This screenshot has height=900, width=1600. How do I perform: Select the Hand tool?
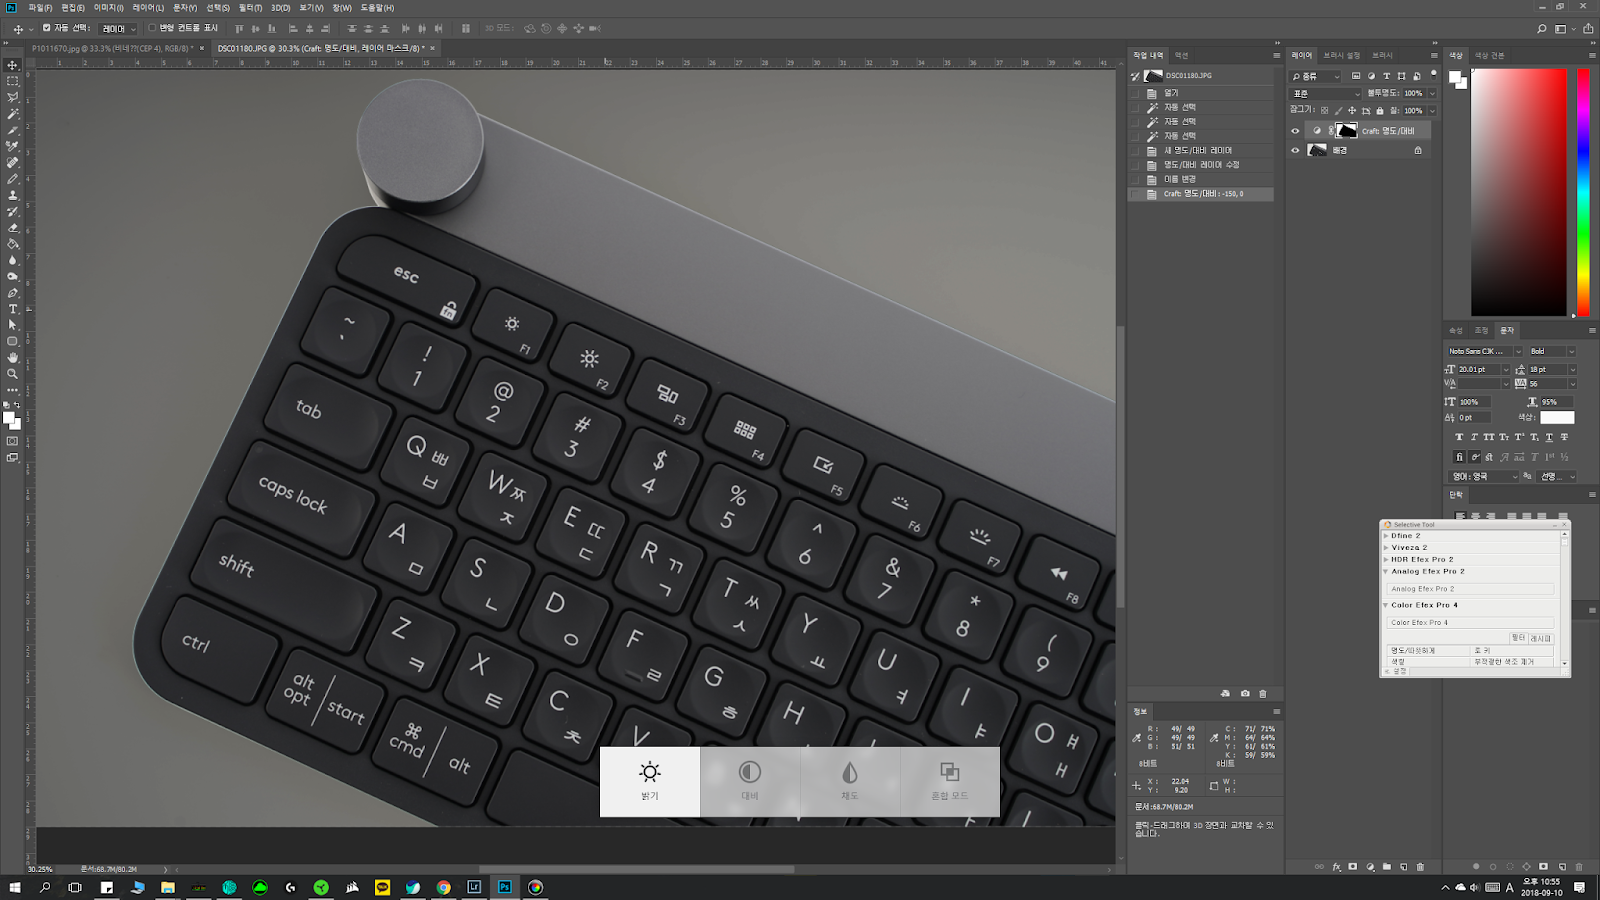click(x=12, y=357)
